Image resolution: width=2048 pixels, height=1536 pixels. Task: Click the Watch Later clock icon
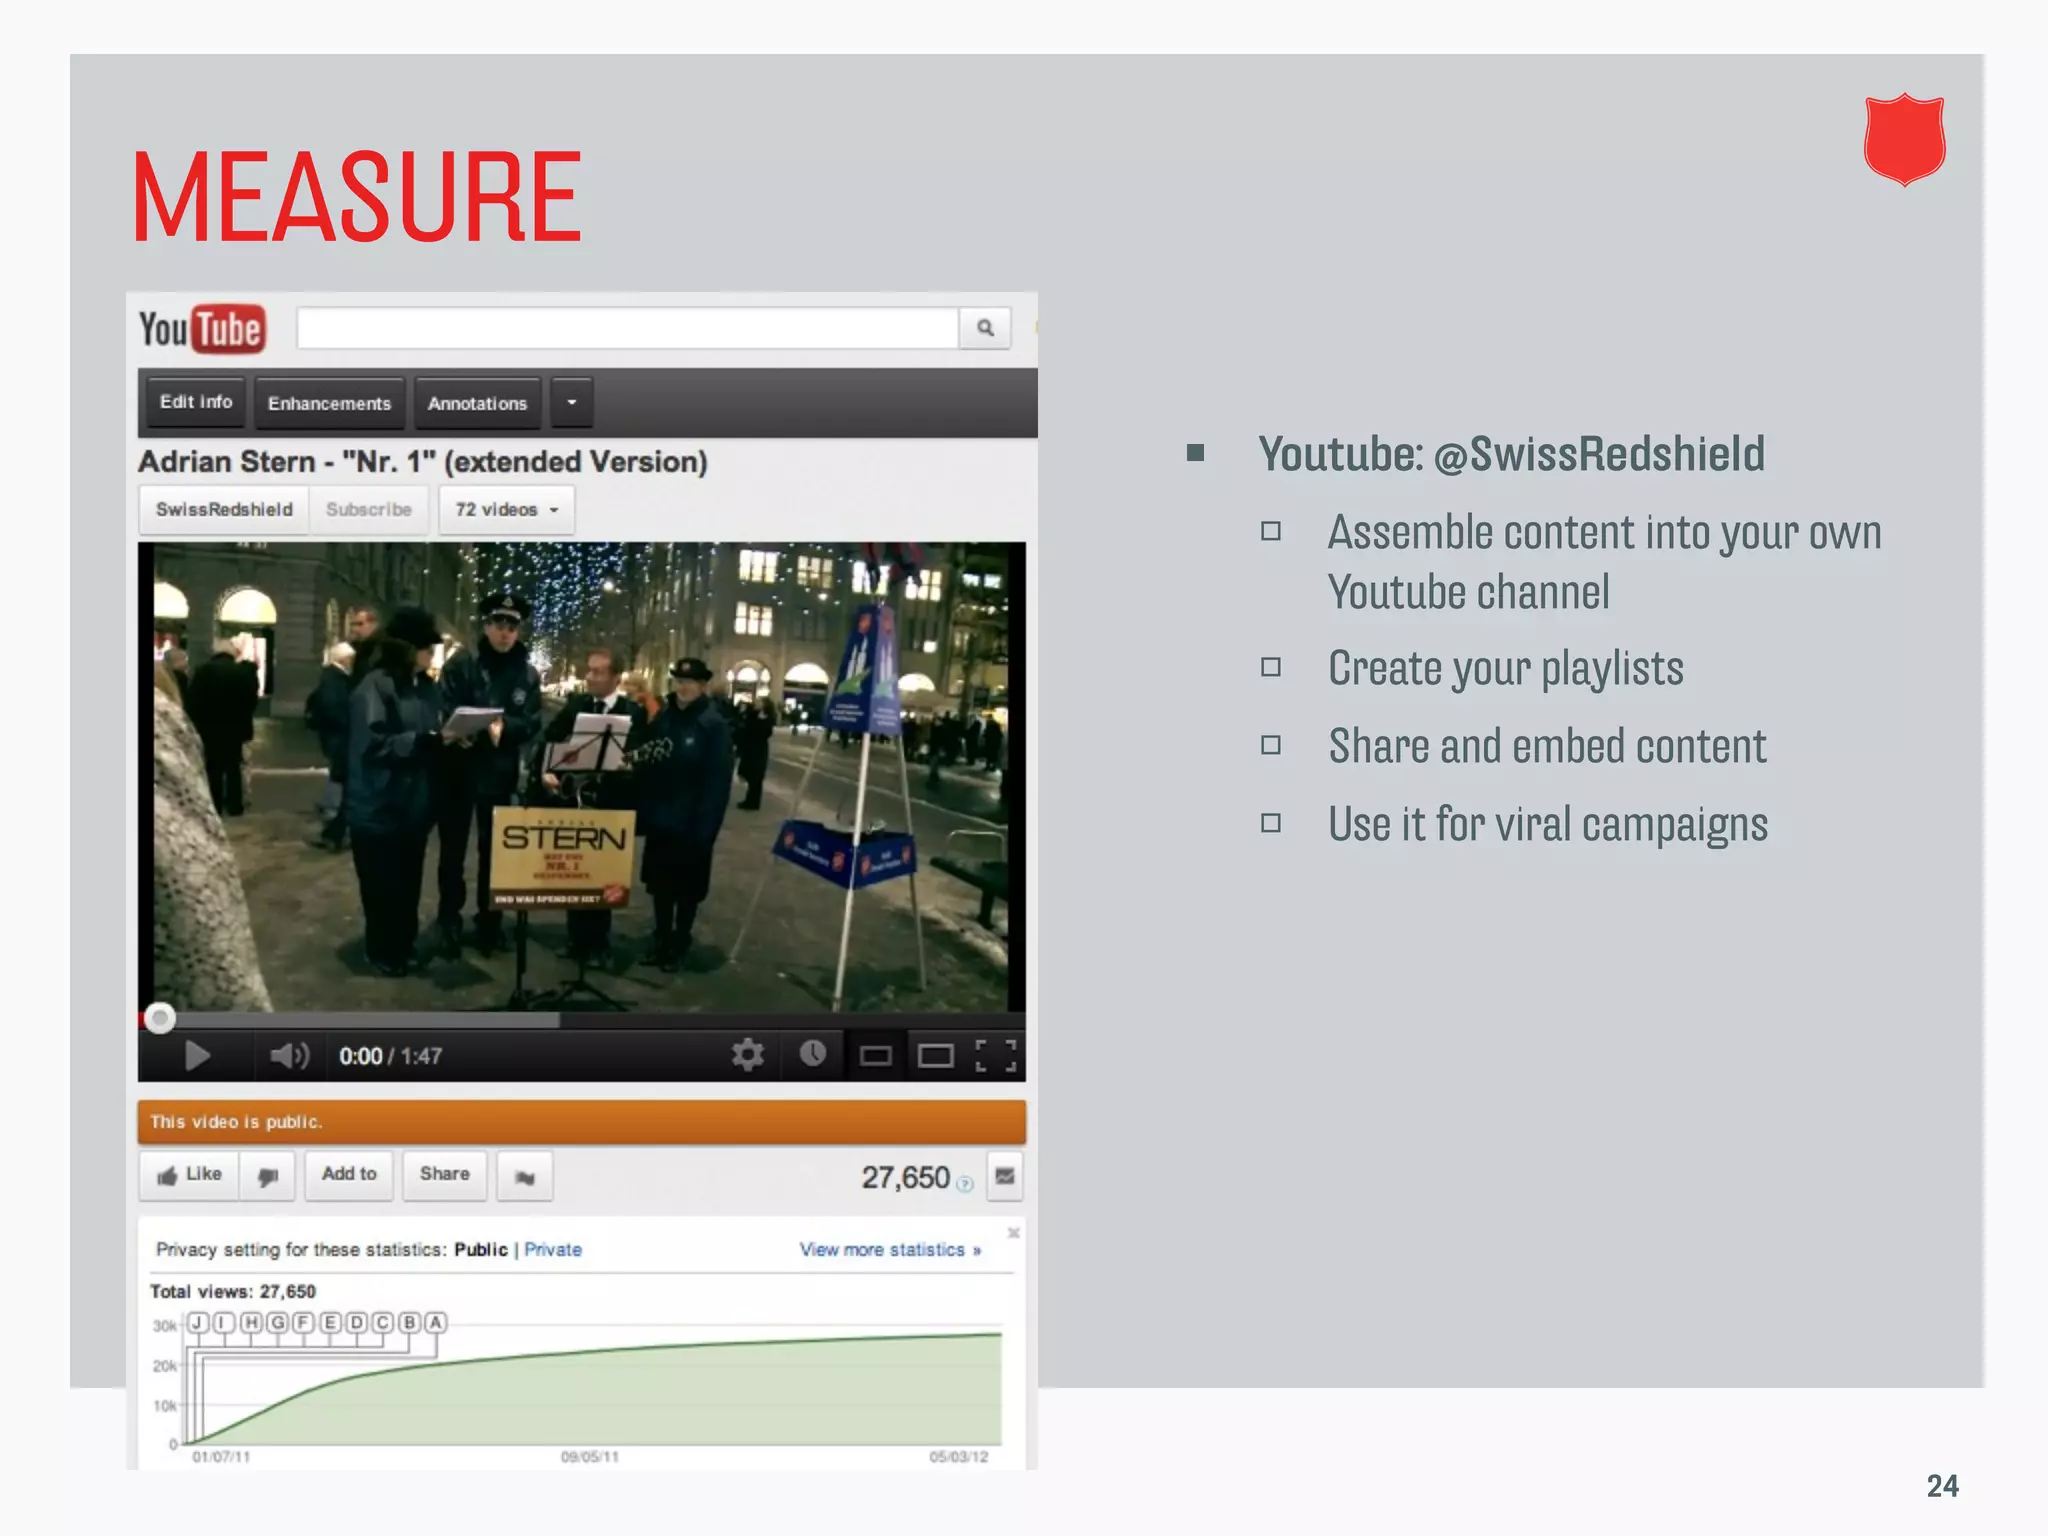[x=813, y=1053]
